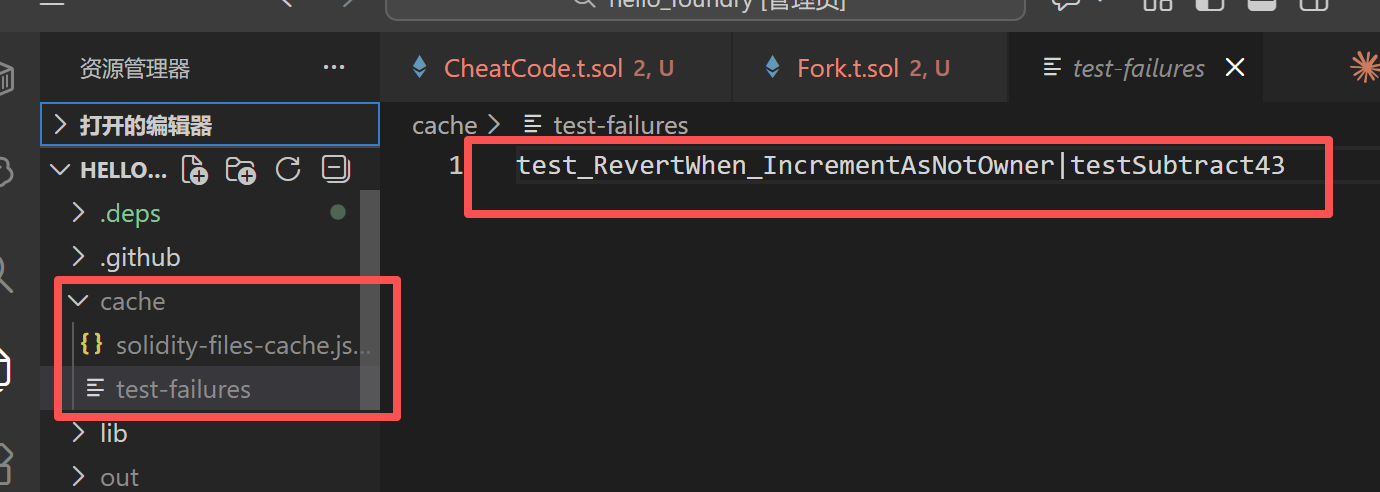Switch to the Fork.t.sol tab

pyautogui.click(x=848, y=68)
